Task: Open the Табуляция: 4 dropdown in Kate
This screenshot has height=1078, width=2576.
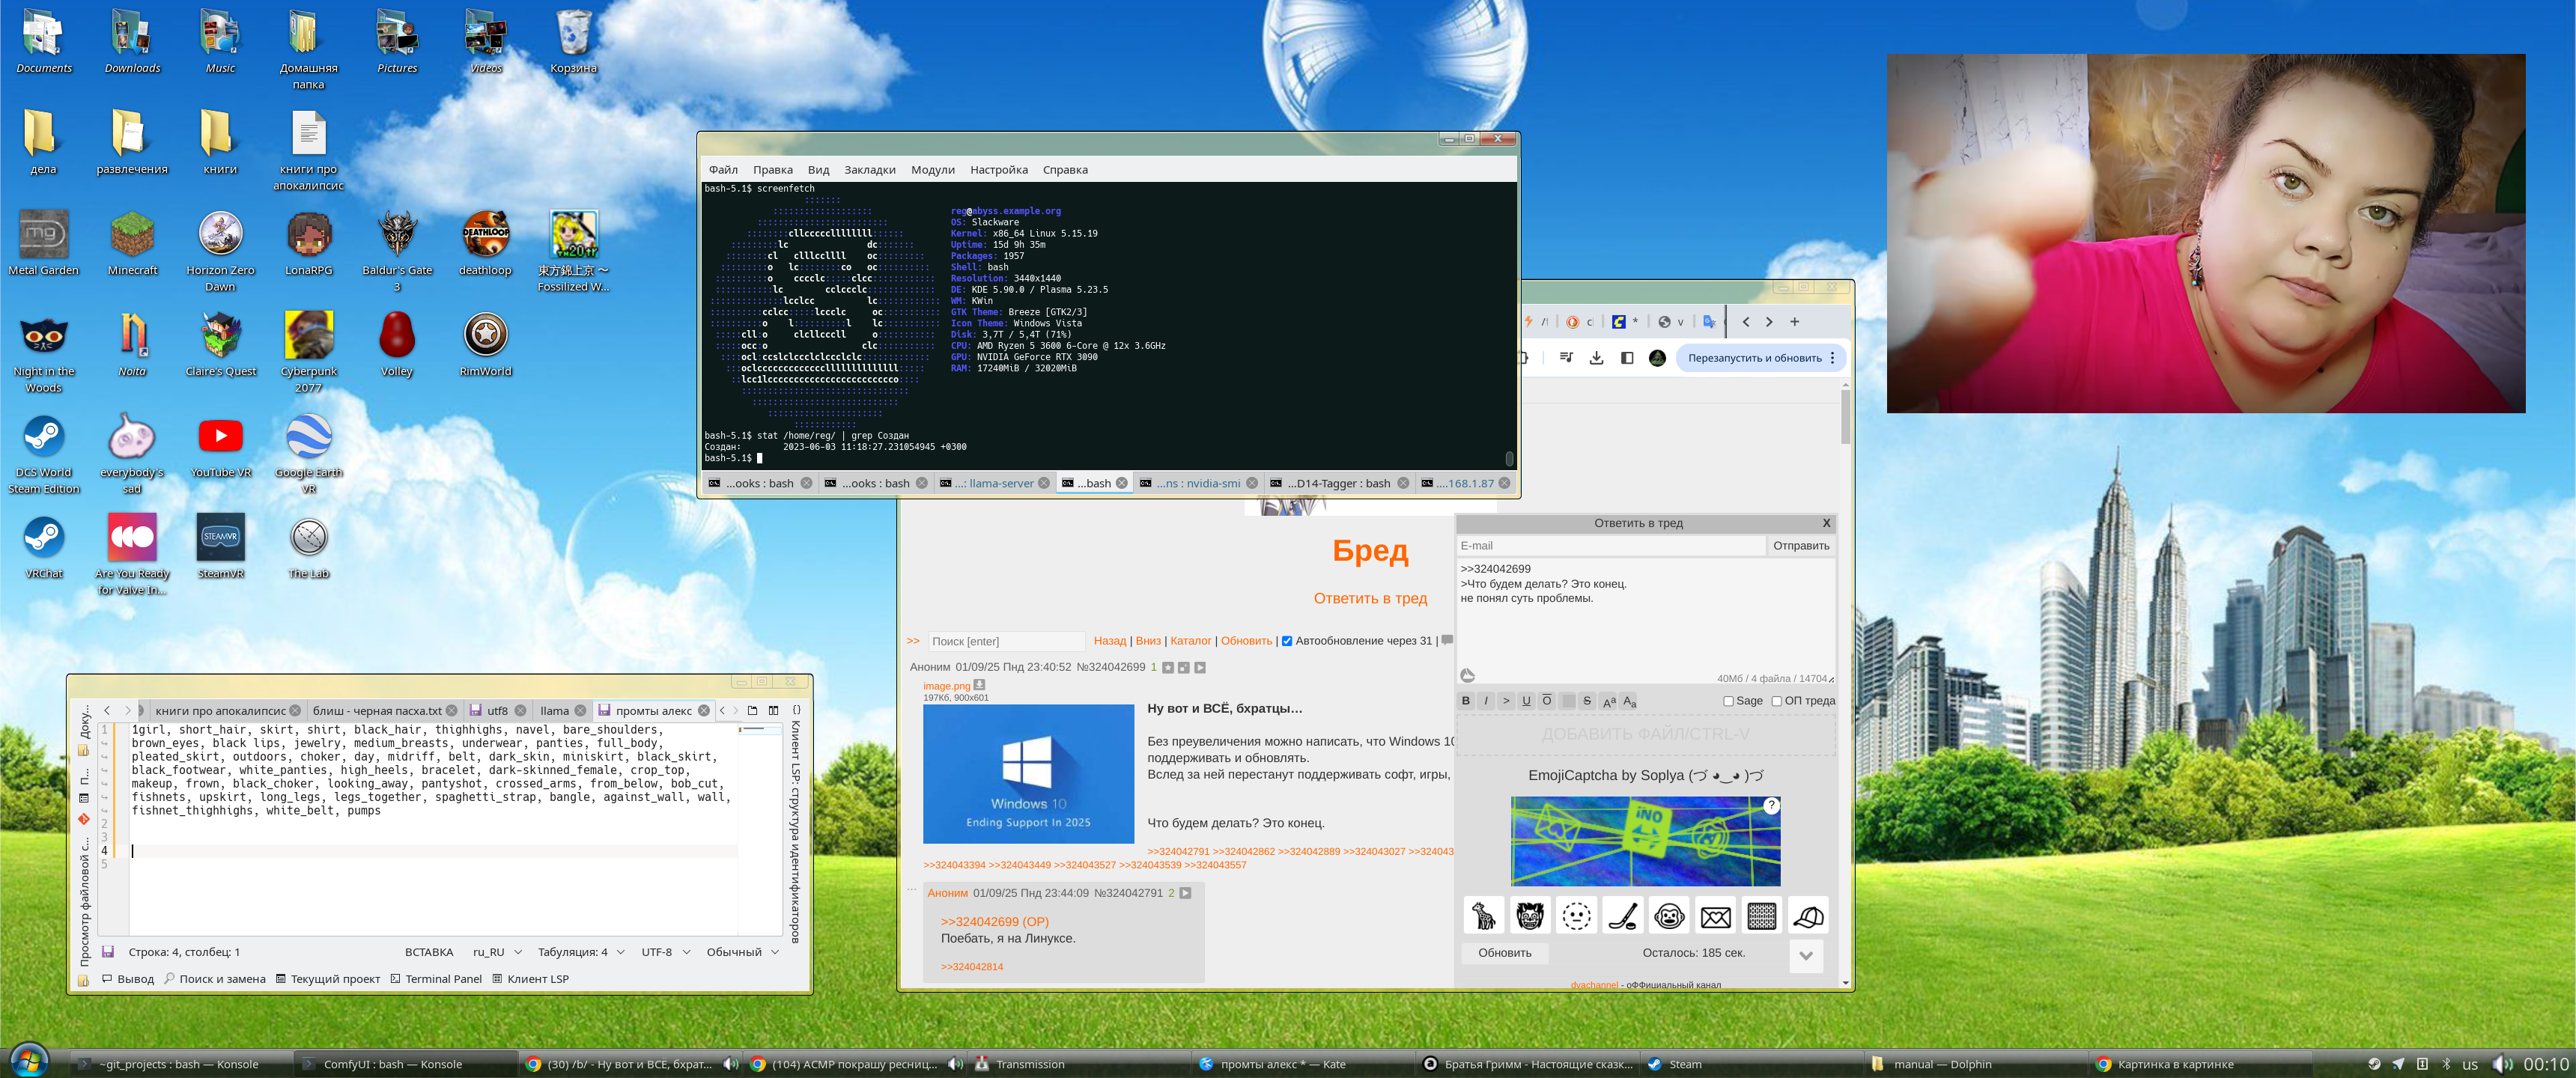Action: point(581,952)
